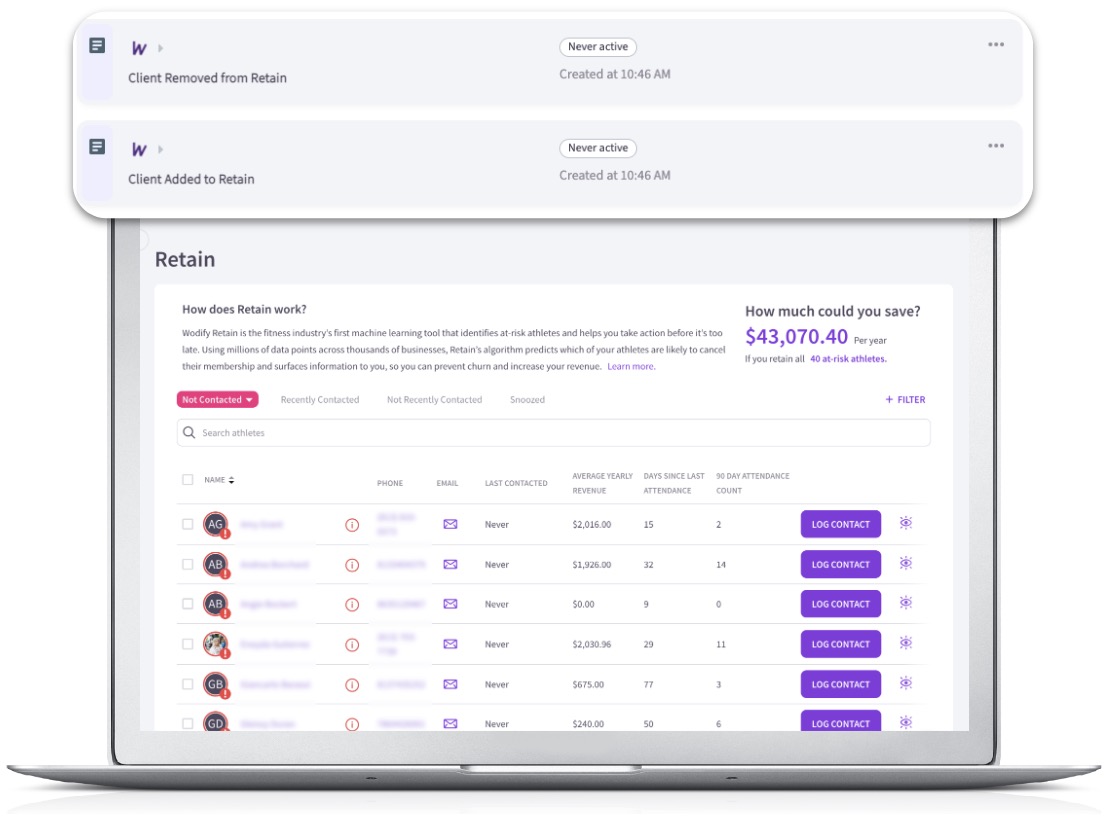This screenshot has width=1112, height=824.
Task: Click the + FILTER button
Action: pyautogui.click(x=906, y=400)
